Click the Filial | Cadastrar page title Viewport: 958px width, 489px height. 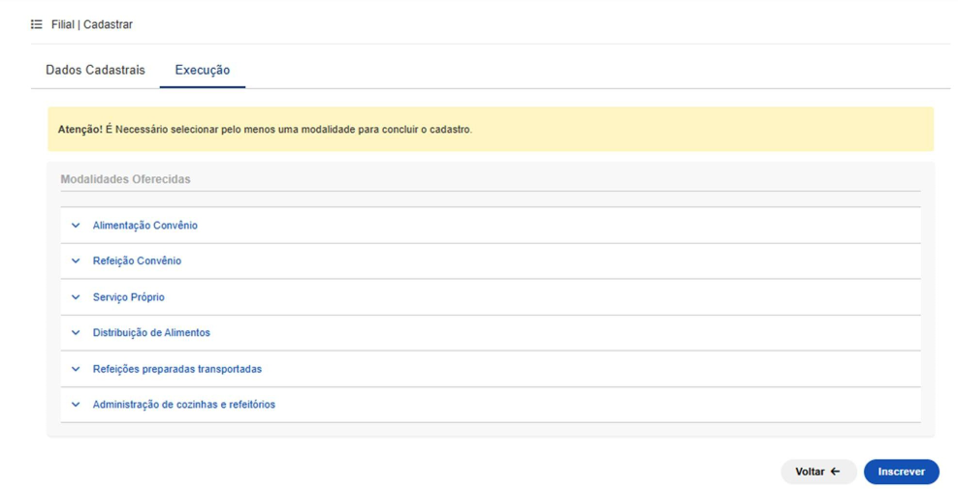(x=92, y=24)
